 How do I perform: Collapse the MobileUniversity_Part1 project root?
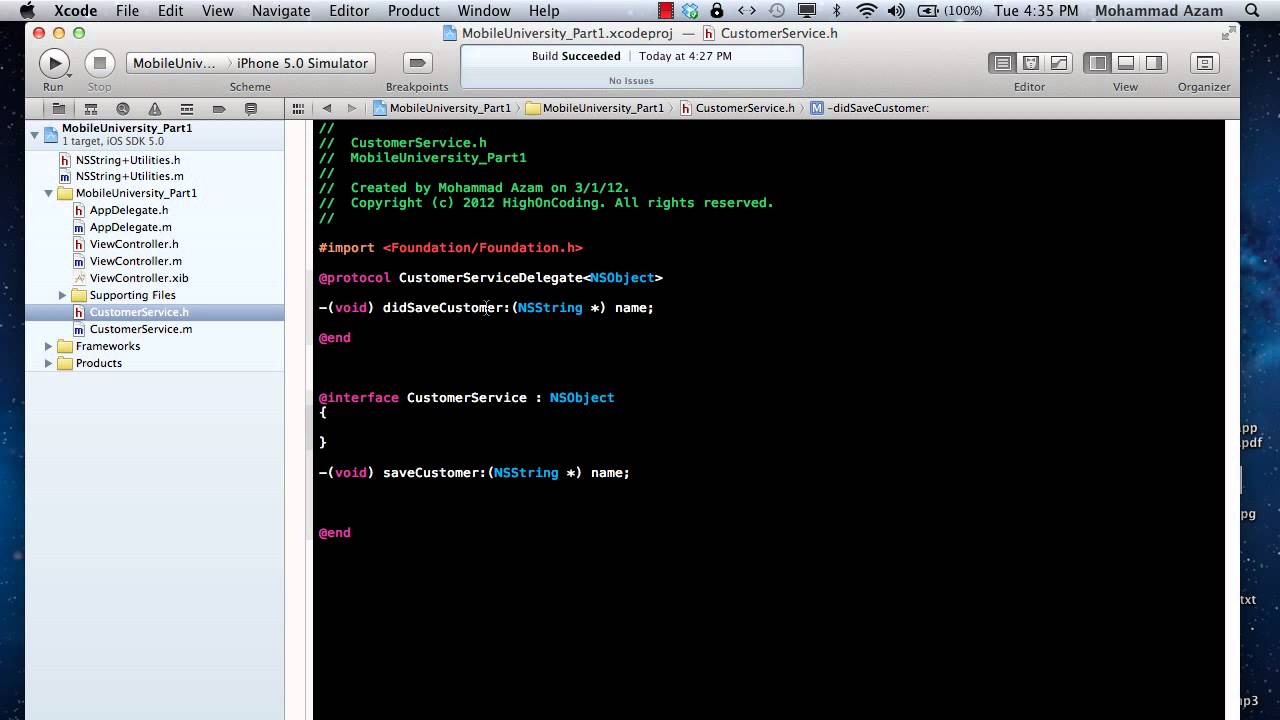35,133
